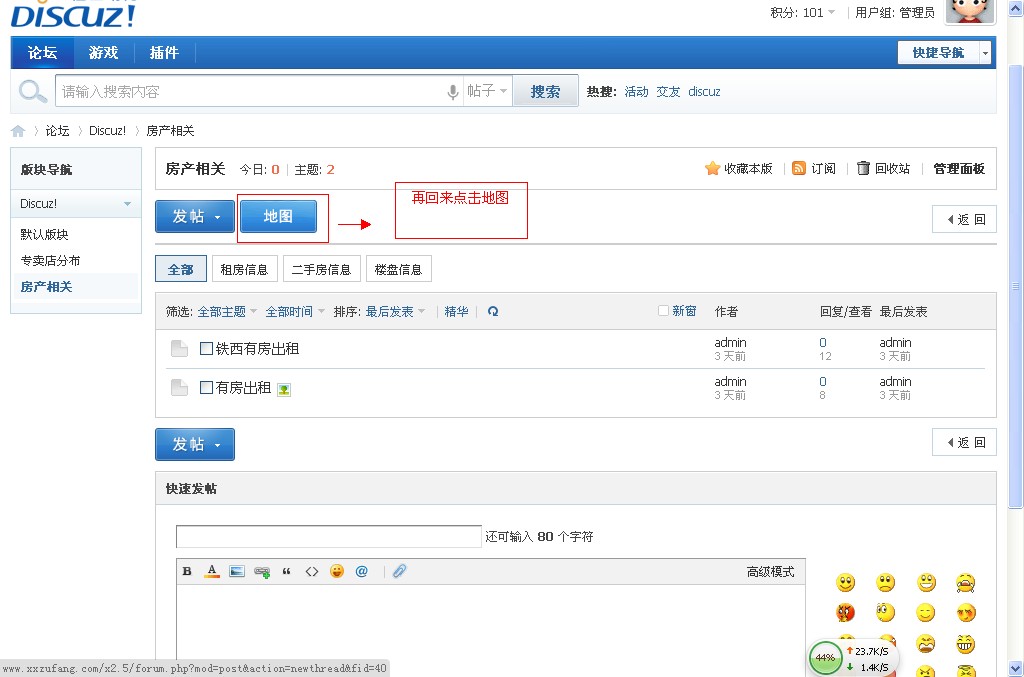Select the 二手房信息 category tab
Image resolution: width=1024 pixels, height=677 pixels.
pos(321,269)
